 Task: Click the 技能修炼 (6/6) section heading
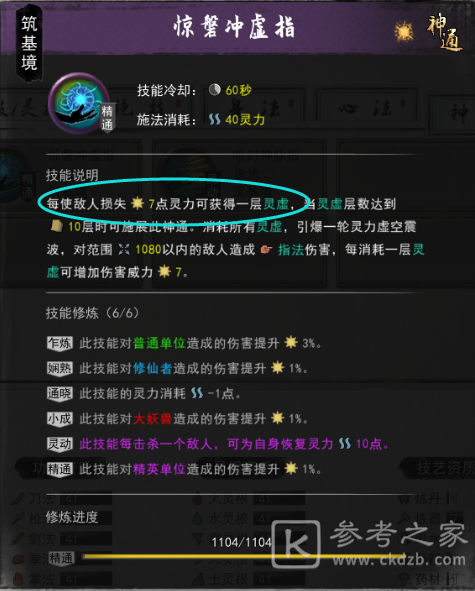[x=93, y=313]
